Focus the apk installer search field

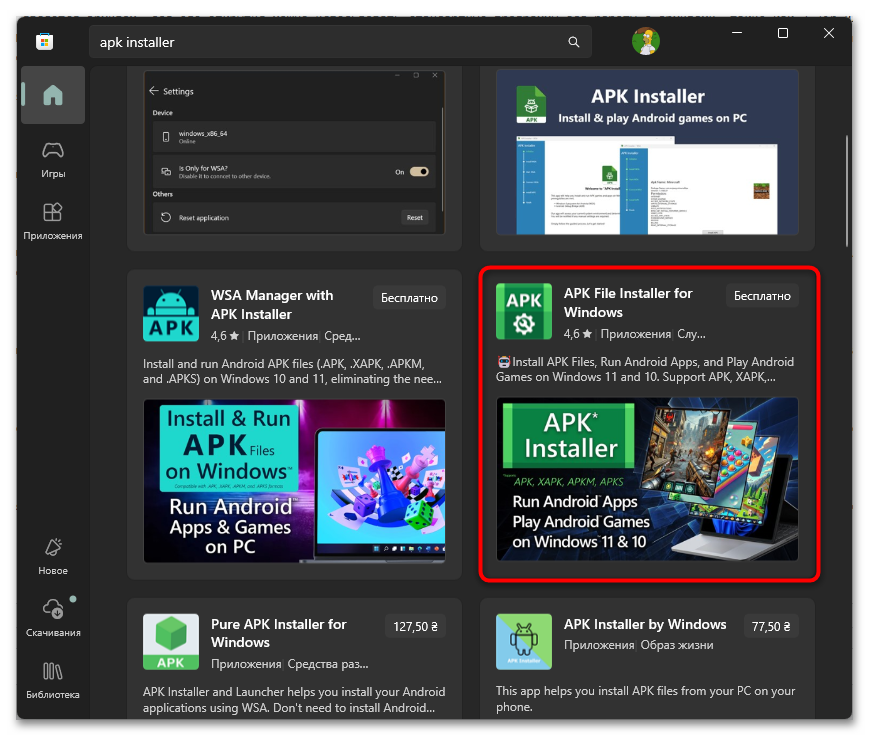point(340,42)
